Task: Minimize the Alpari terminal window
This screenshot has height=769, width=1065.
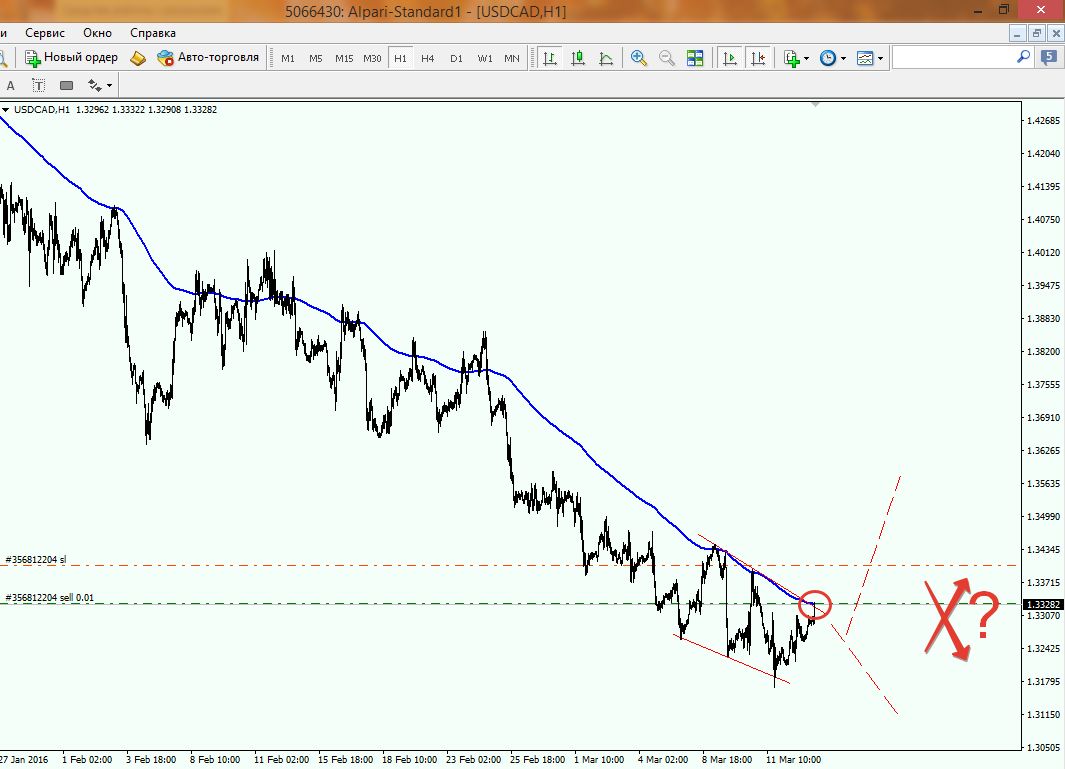Action: point(977,10)
